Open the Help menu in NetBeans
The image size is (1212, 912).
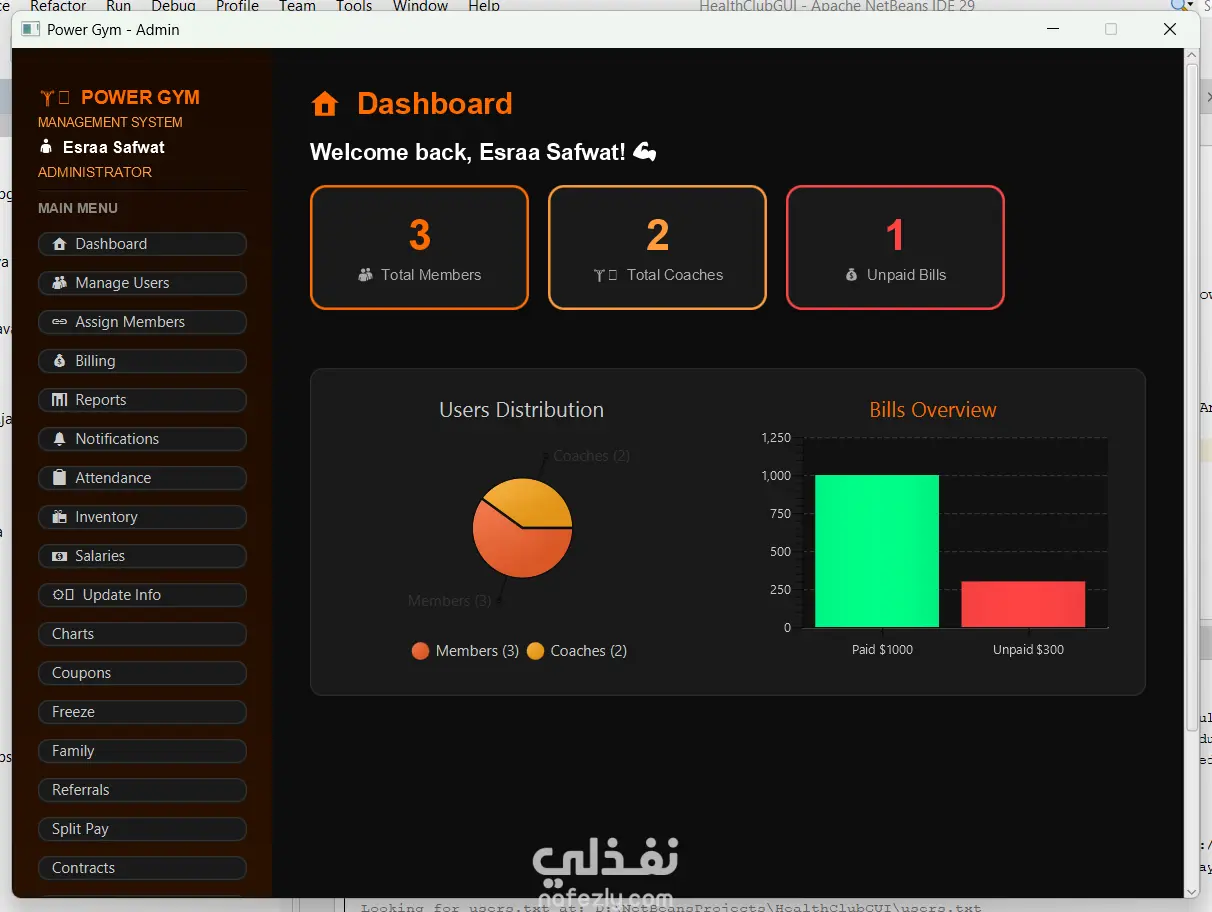484,6
